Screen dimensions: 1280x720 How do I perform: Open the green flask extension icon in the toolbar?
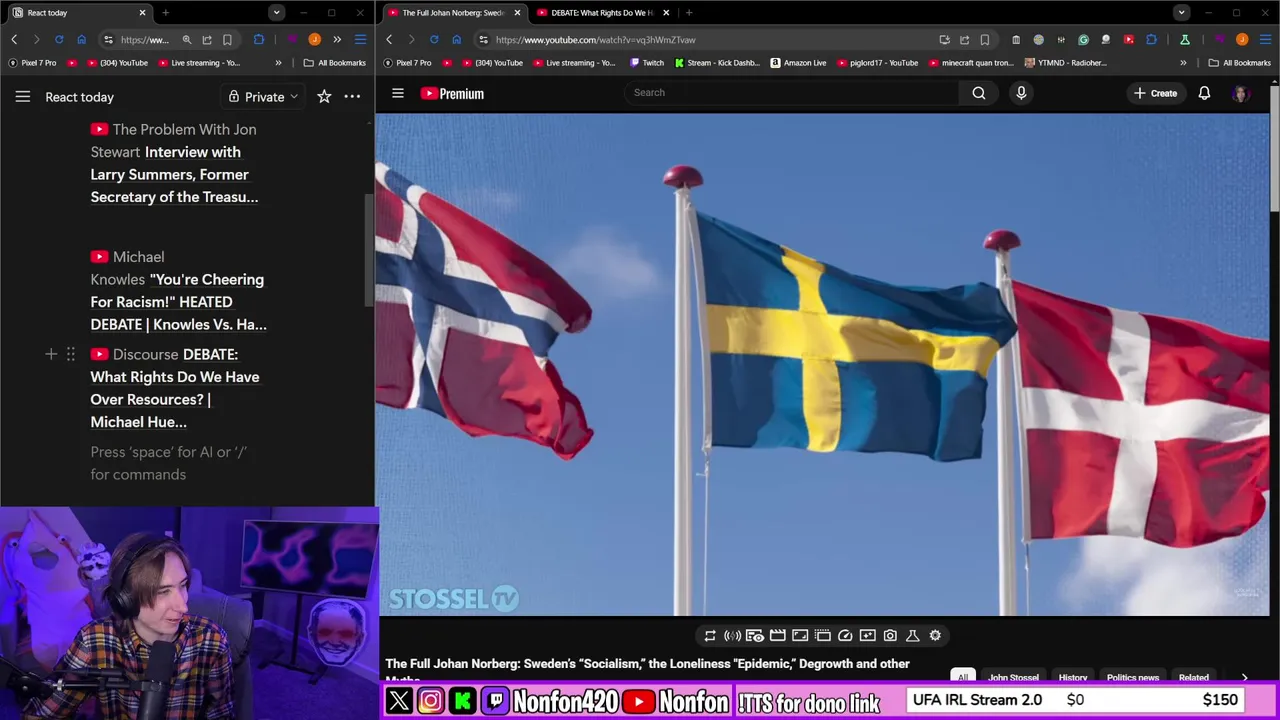[1184, 40]
